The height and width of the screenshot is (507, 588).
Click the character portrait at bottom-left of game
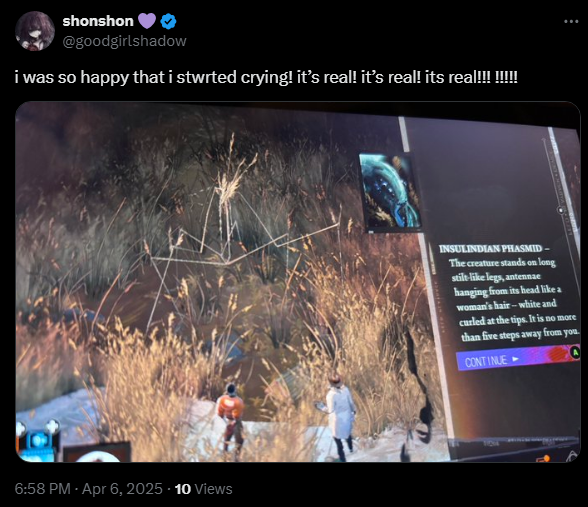coord(97,452)
